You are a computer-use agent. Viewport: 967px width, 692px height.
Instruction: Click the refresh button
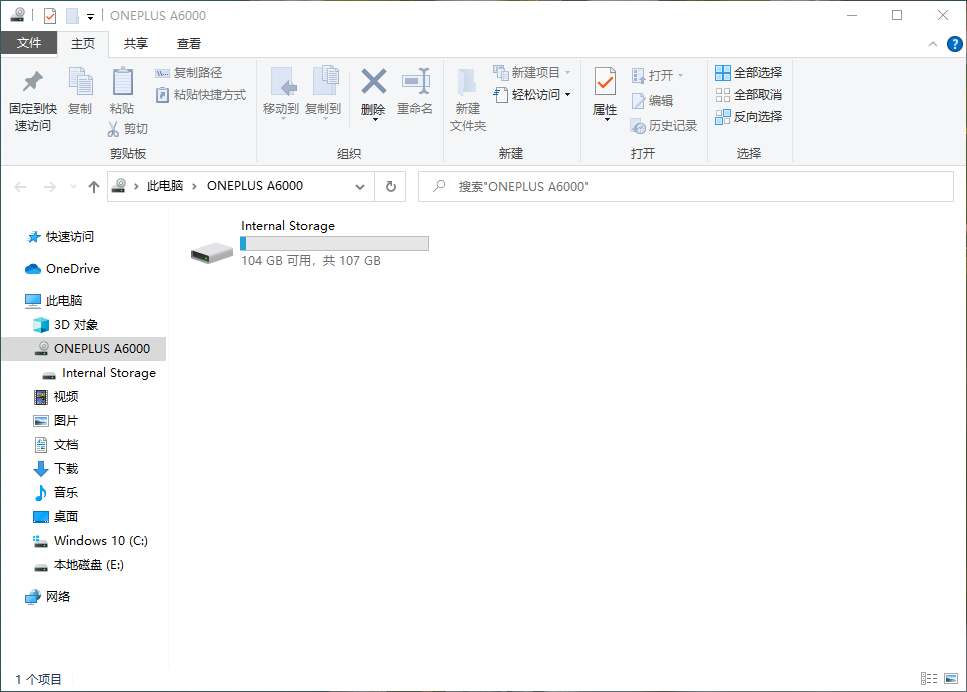coord(390,187)
